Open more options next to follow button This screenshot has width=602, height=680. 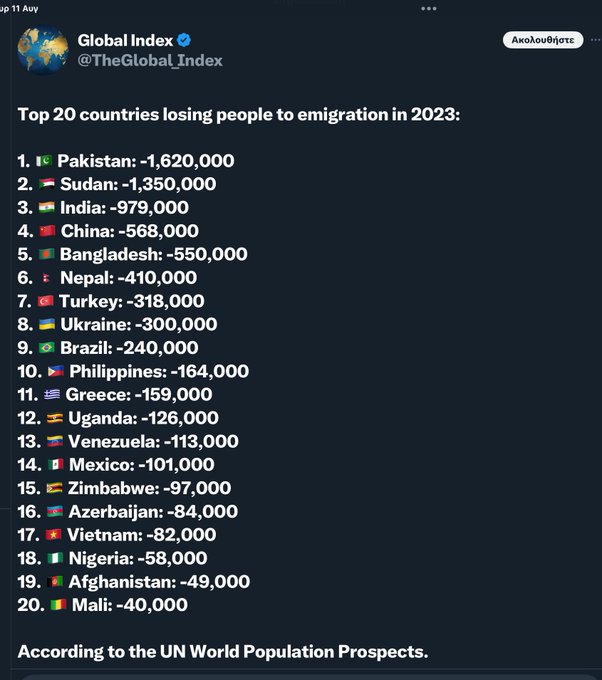click(596, 40)
